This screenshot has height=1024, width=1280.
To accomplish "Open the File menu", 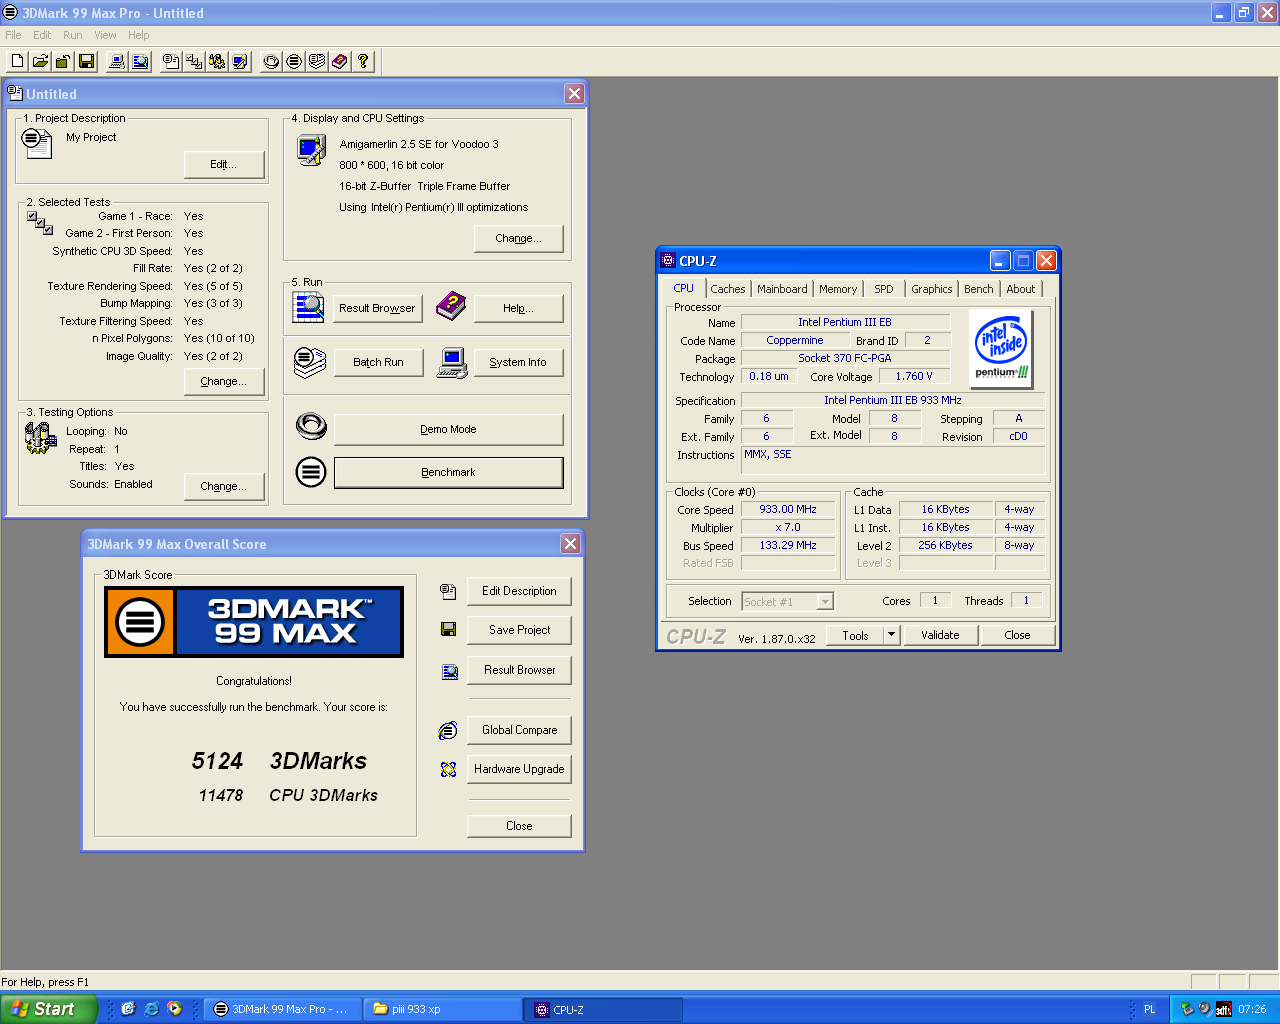I will [13, 35].
